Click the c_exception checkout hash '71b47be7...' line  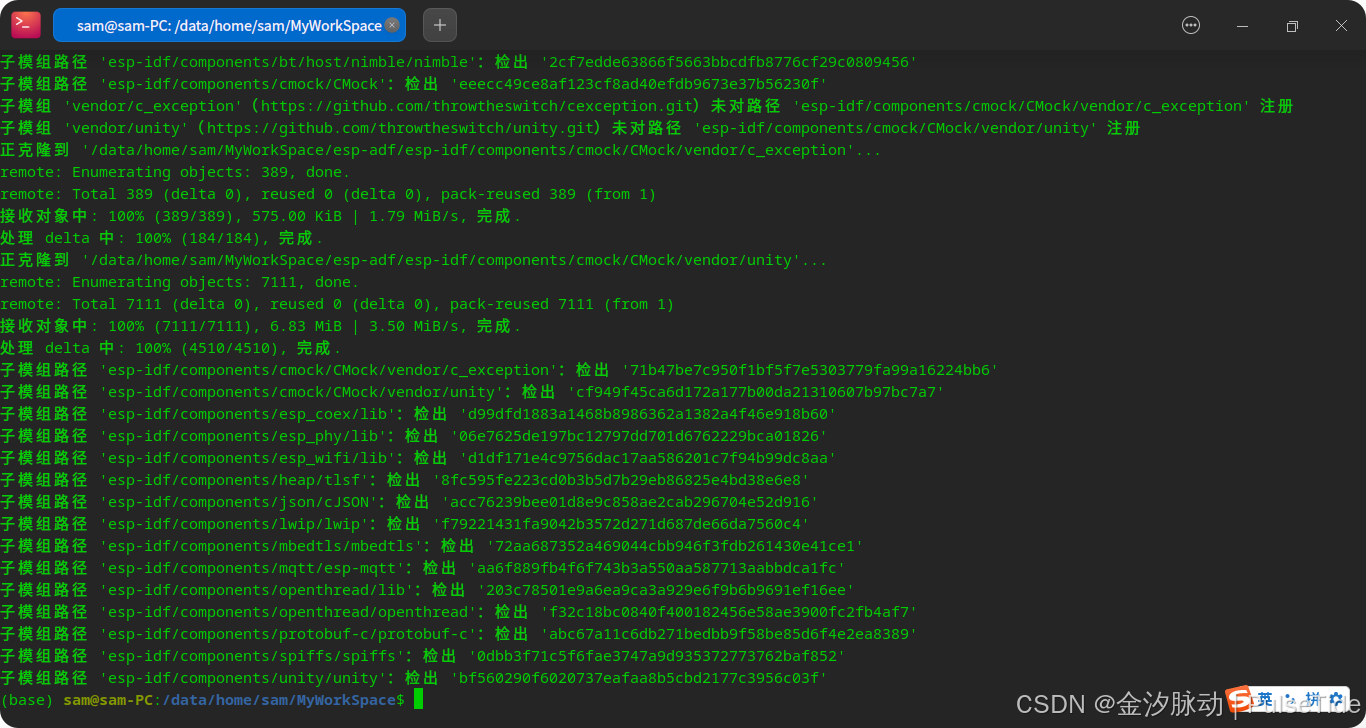coord(499,370)
